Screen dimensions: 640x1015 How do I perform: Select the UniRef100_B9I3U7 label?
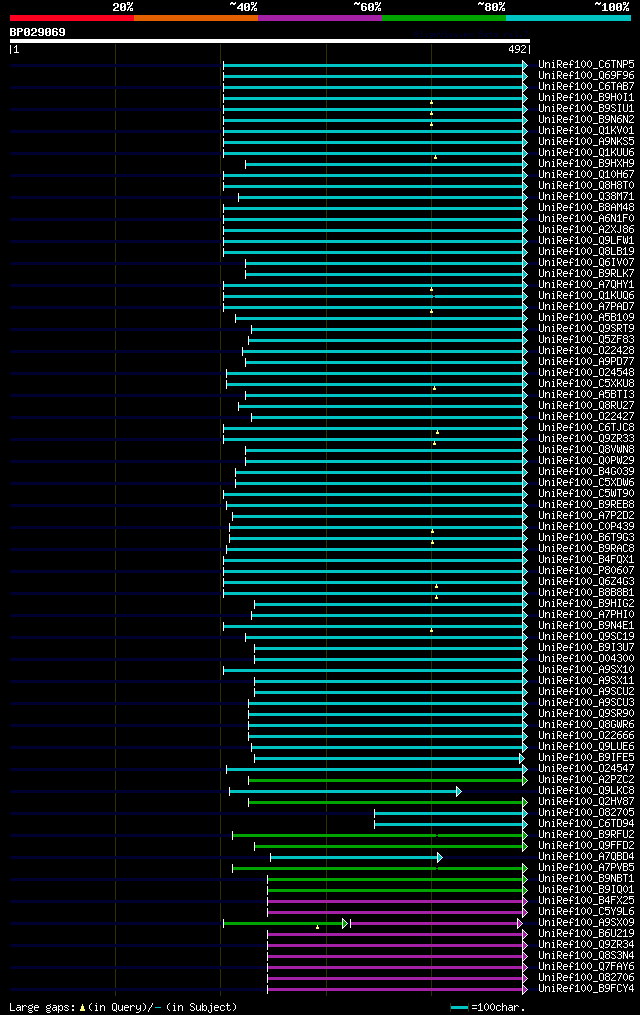click(586, 648)
